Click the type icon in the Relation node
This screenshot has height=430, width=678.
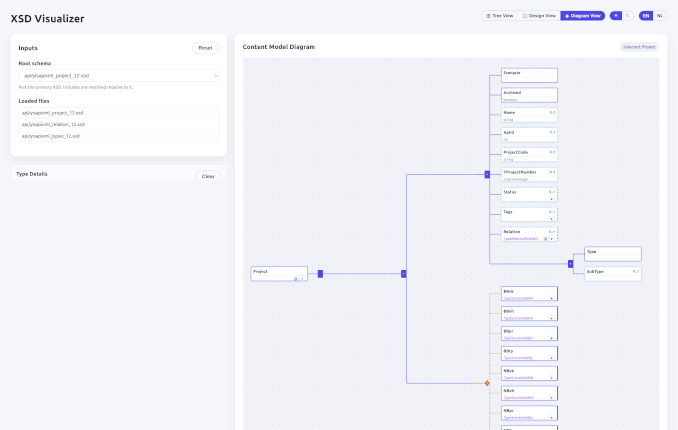[545, 239]
